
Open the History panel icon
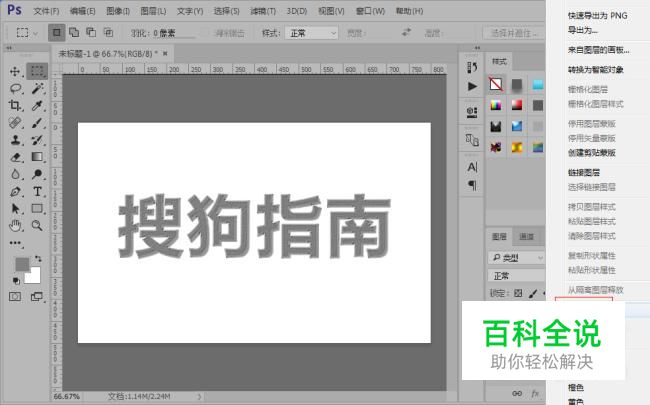[x=472, y=67]
